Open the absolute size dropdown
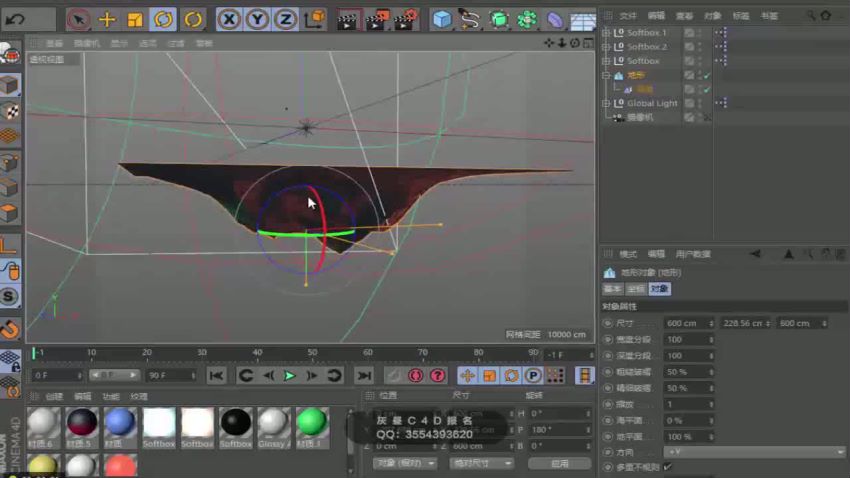The image size is (850, 478). (x=481, y=463)
